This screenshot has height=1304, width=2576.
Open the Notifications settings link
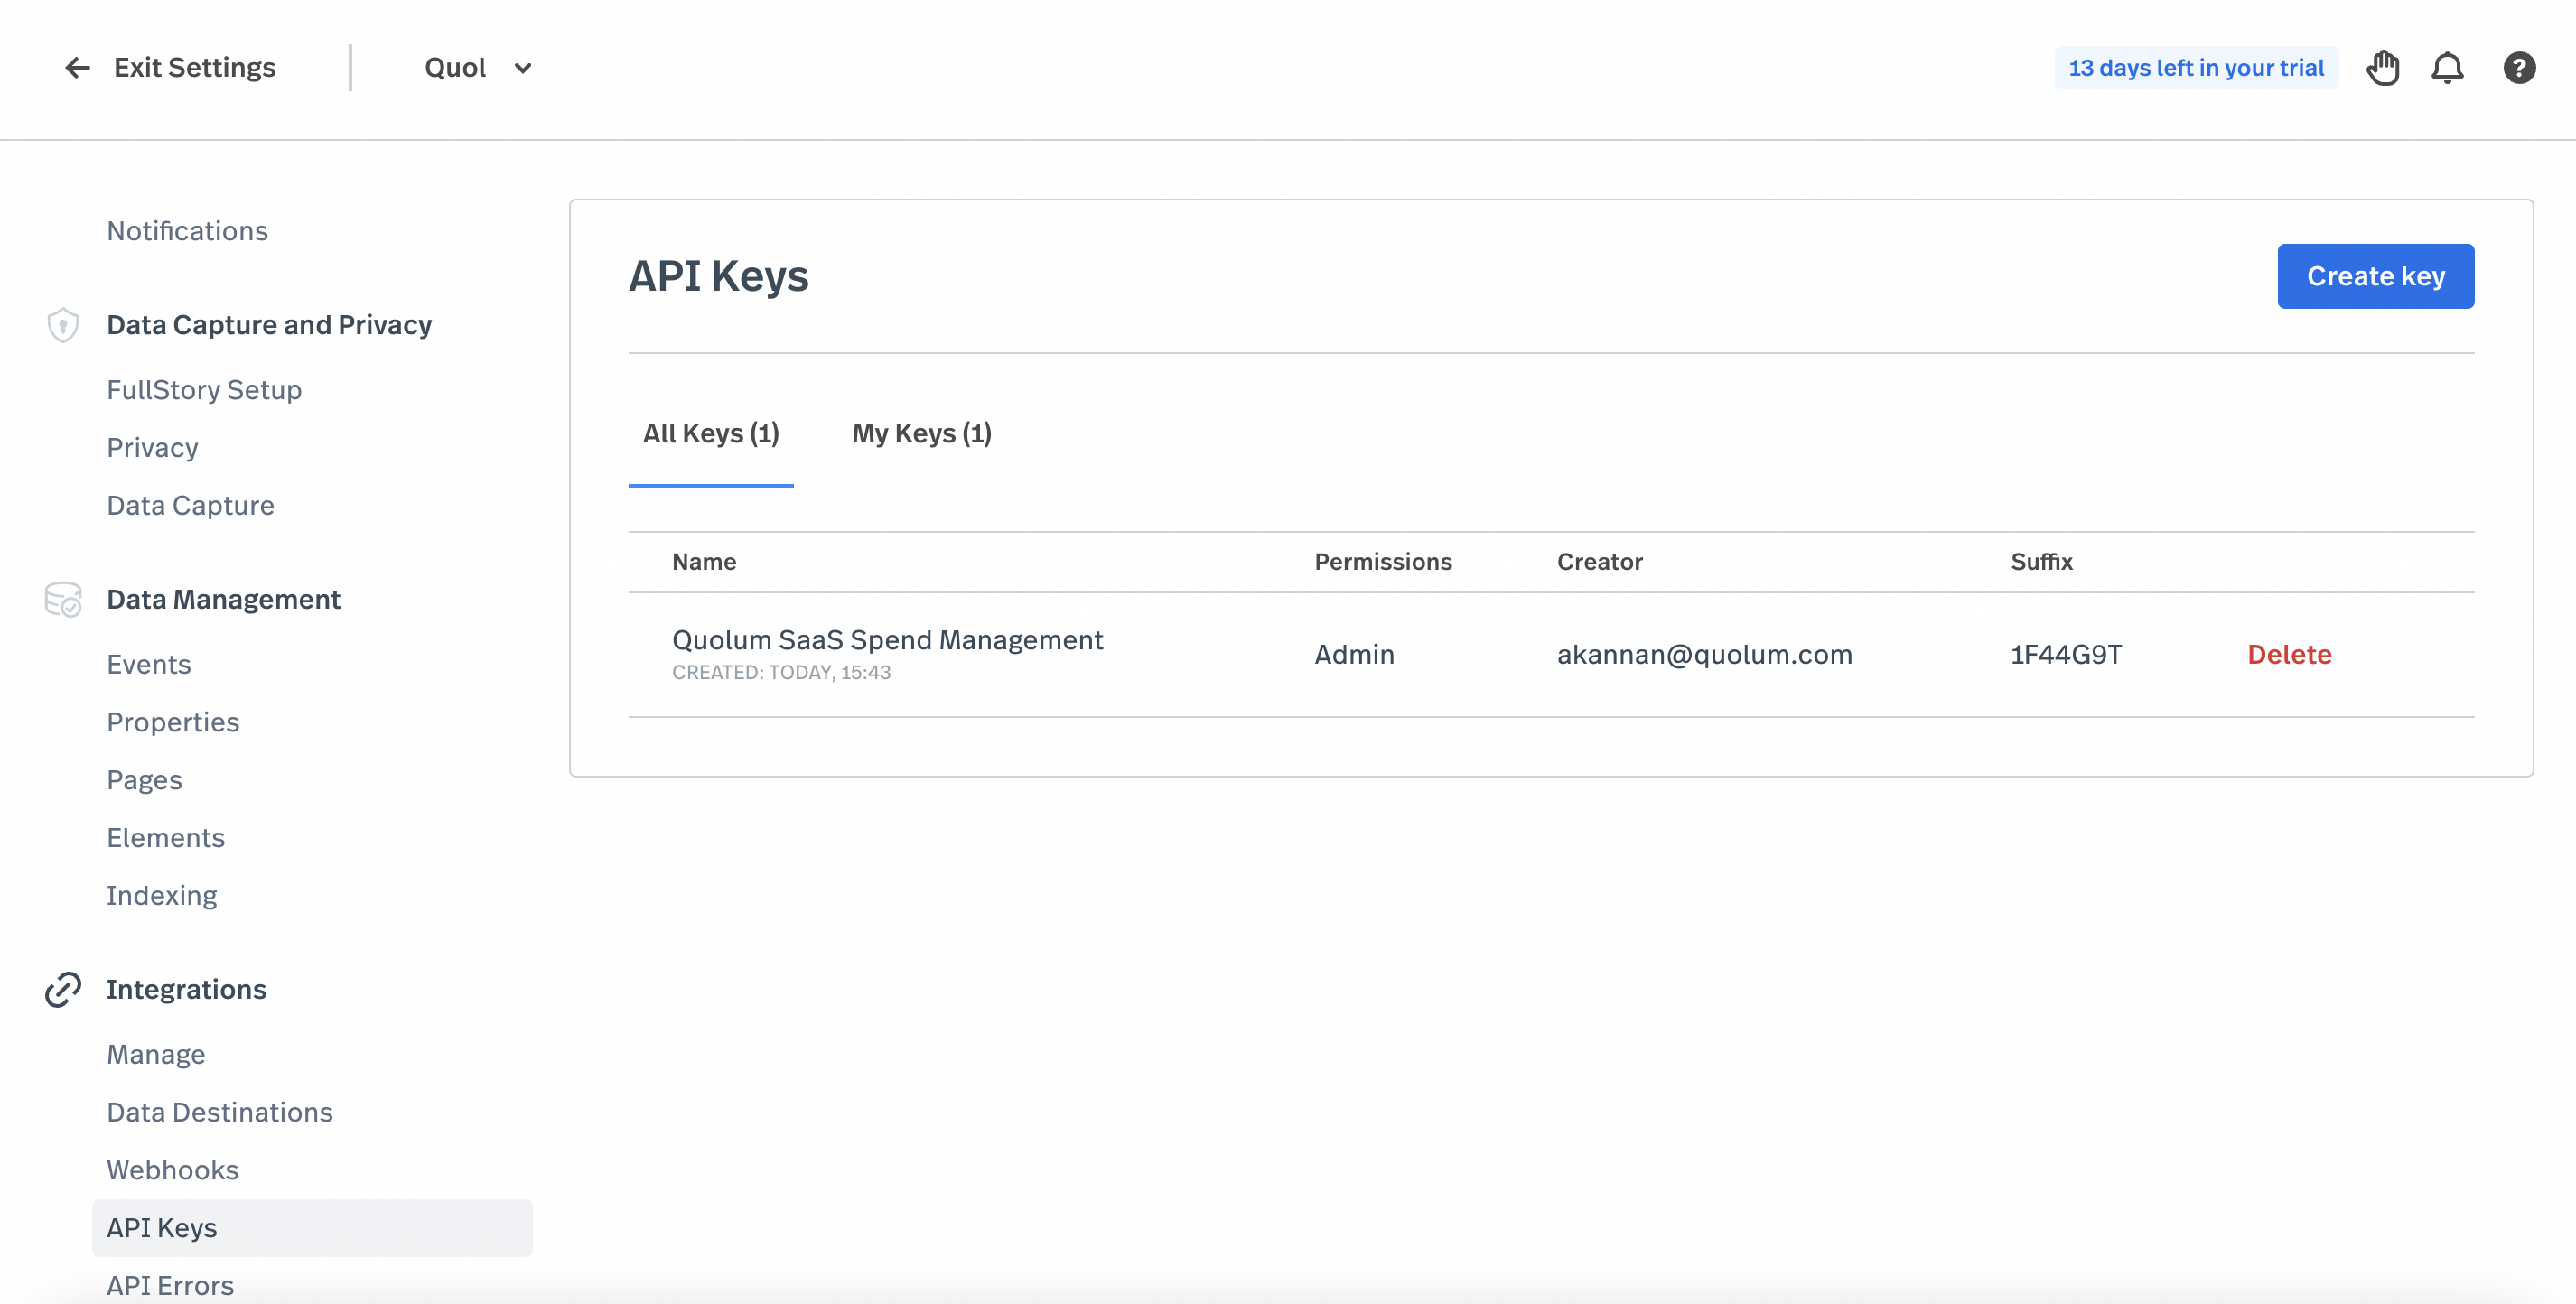187,231
